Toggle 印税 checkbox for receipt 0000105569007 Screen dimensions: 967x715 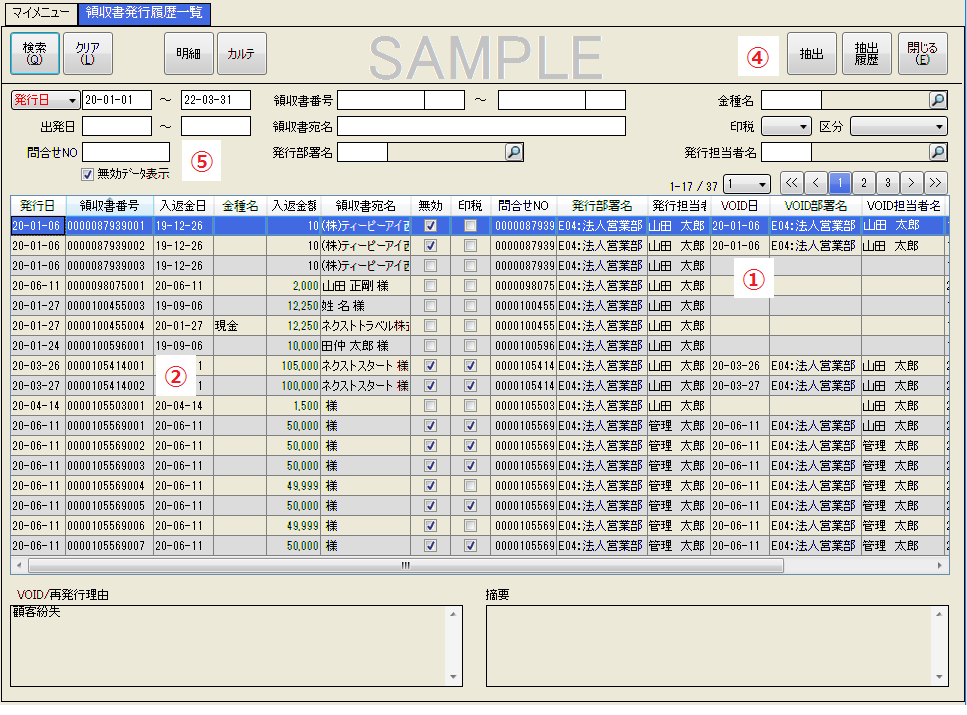(470, 545)
